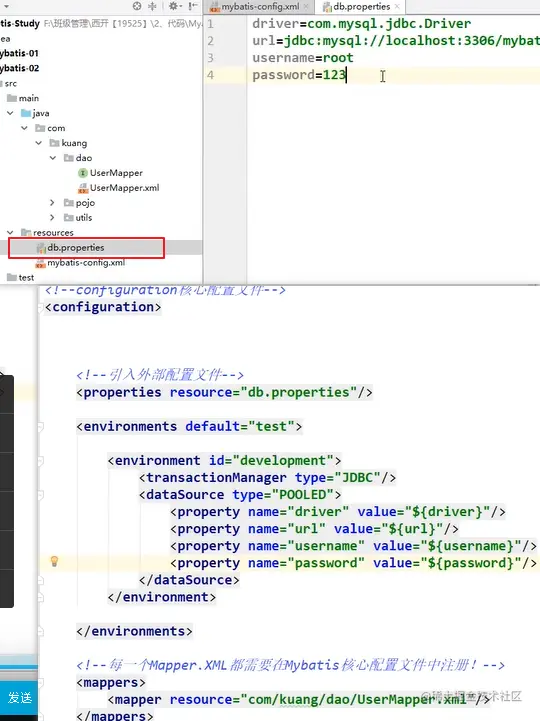The width and height of the screenshot is (540, 721).
Task: Select the UserMapper interface file
Action: point(116,173)
